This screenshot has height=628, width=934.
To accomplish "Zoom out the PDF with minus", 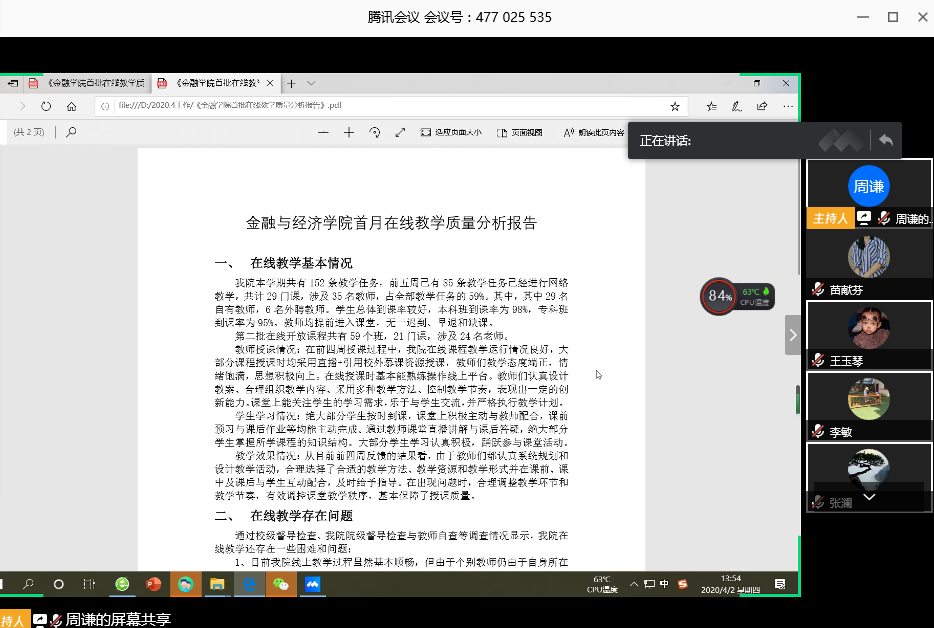I will coord(323,132).
